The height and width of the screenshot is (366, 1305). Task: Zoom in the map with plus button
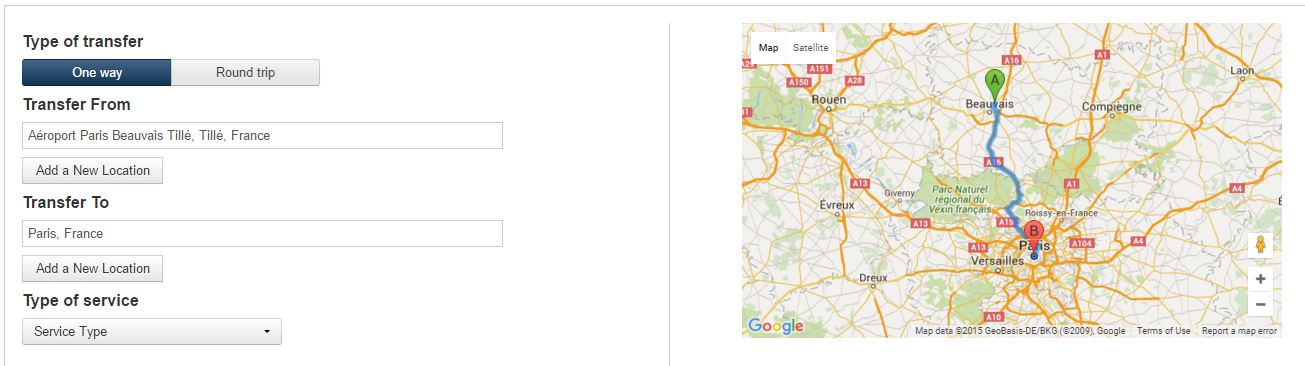[x=1260, y=279]
